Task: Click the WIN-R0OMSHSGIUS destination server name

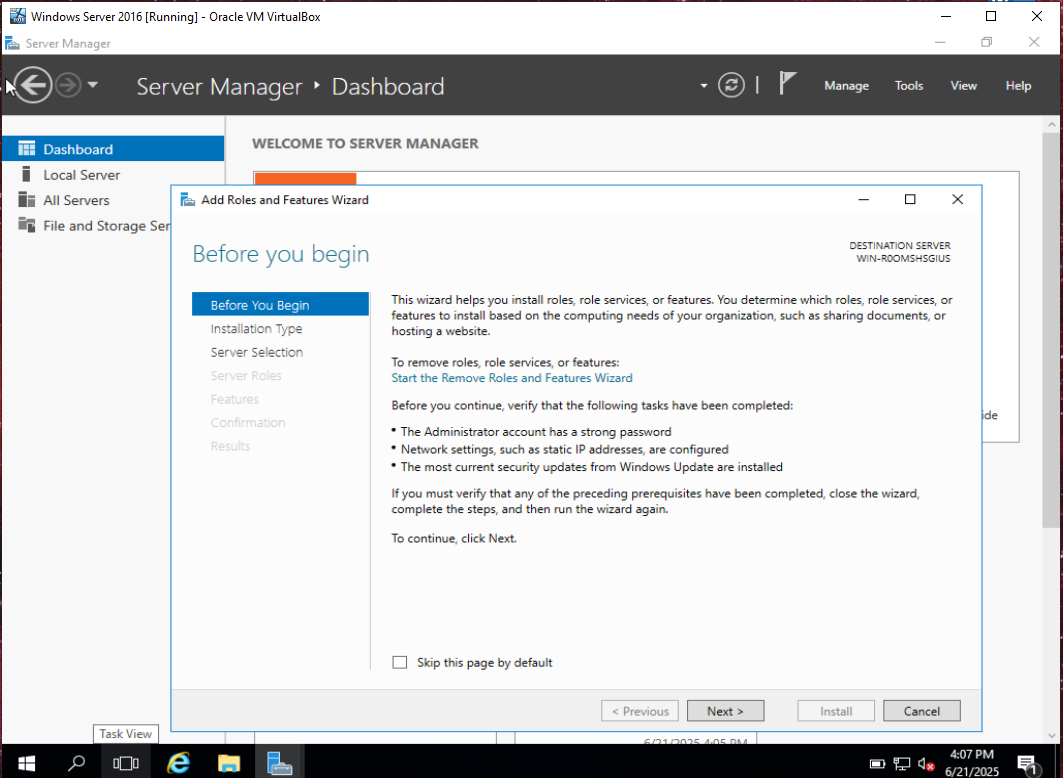Action: point(903,258)
